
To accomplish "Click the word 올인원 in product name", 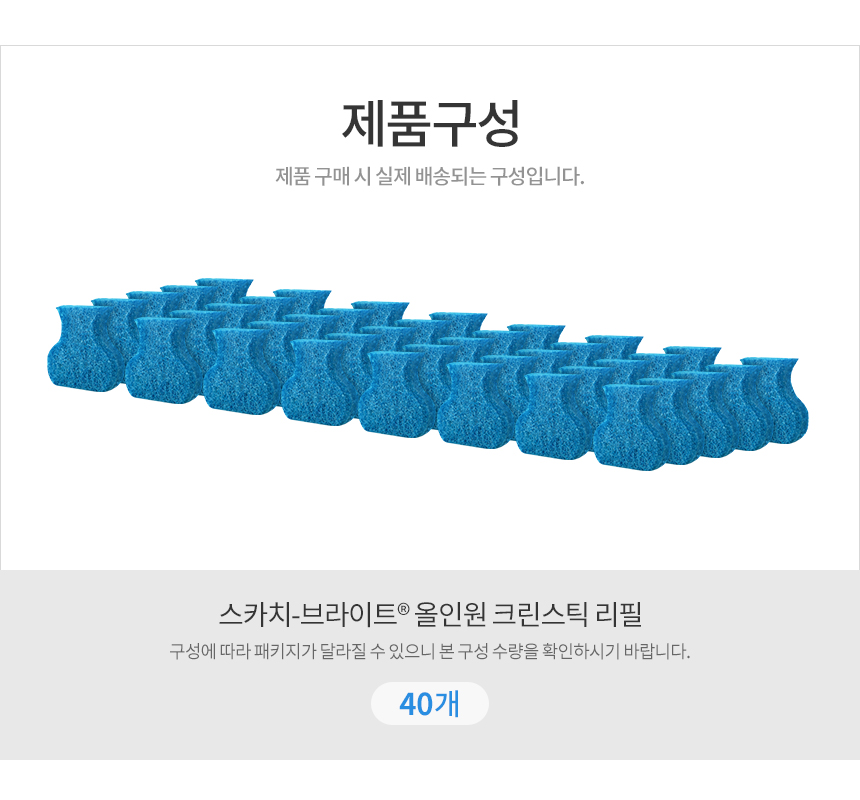I will (x=450, y=614).
